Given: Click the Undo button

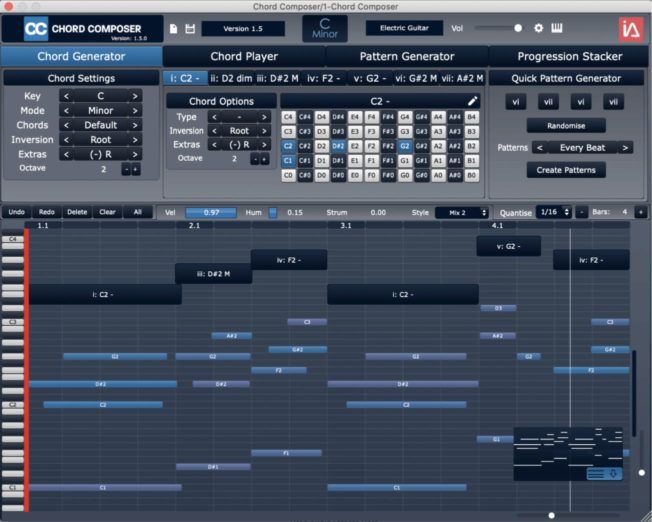Looking at the screenshot, I should (x=16, y=212).
